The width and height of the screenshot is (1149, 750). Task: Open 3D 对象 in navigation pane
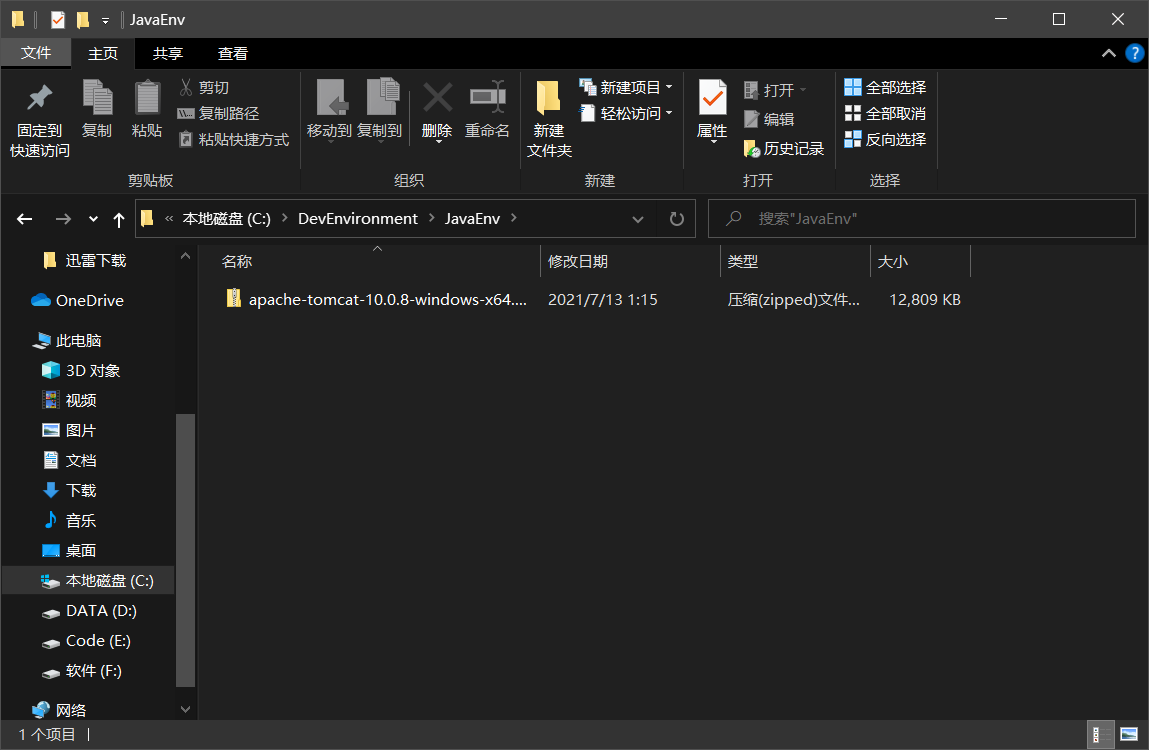81,370
